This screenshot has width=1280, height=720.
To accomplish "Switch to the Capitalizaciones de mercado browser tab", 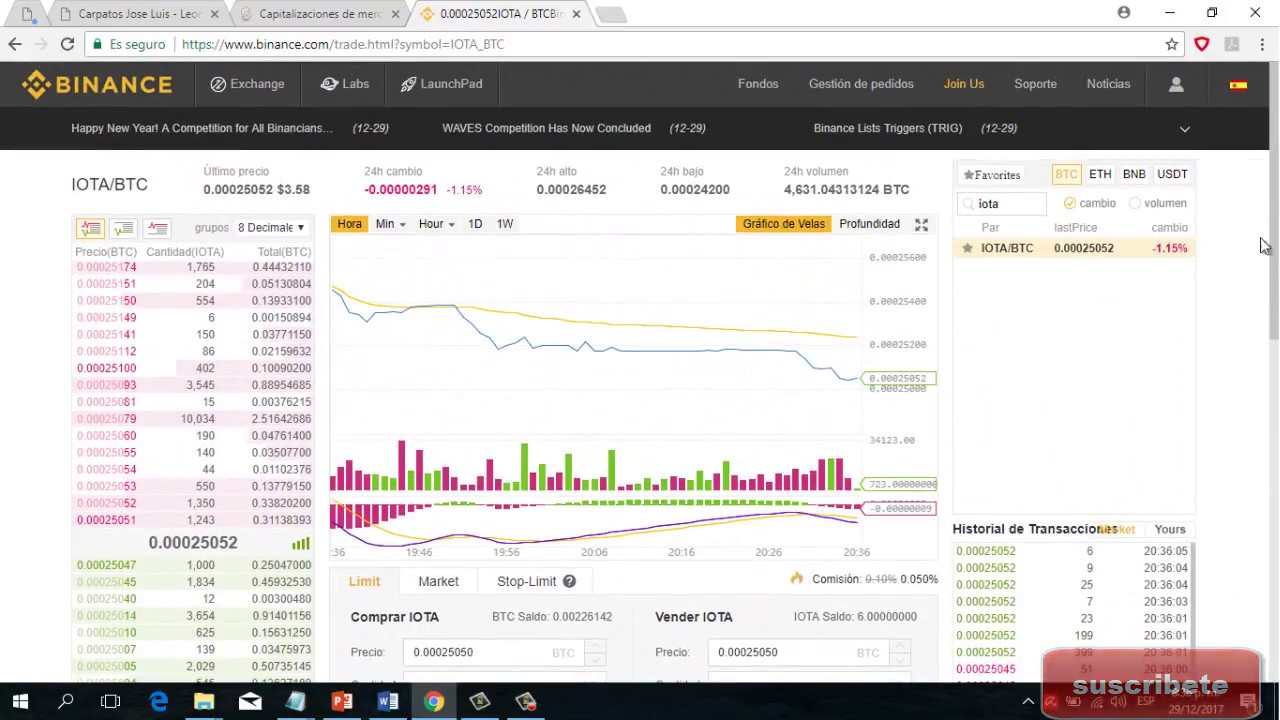I will point(319,14).
